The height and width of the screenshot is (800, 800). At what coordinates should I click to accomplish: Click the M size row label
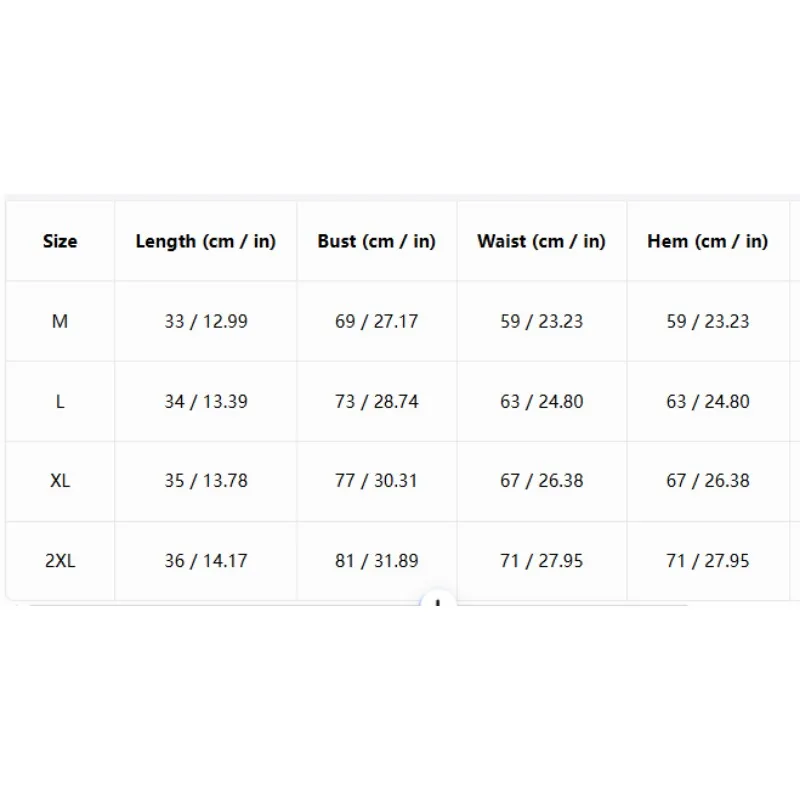click(x=60, y=321)
